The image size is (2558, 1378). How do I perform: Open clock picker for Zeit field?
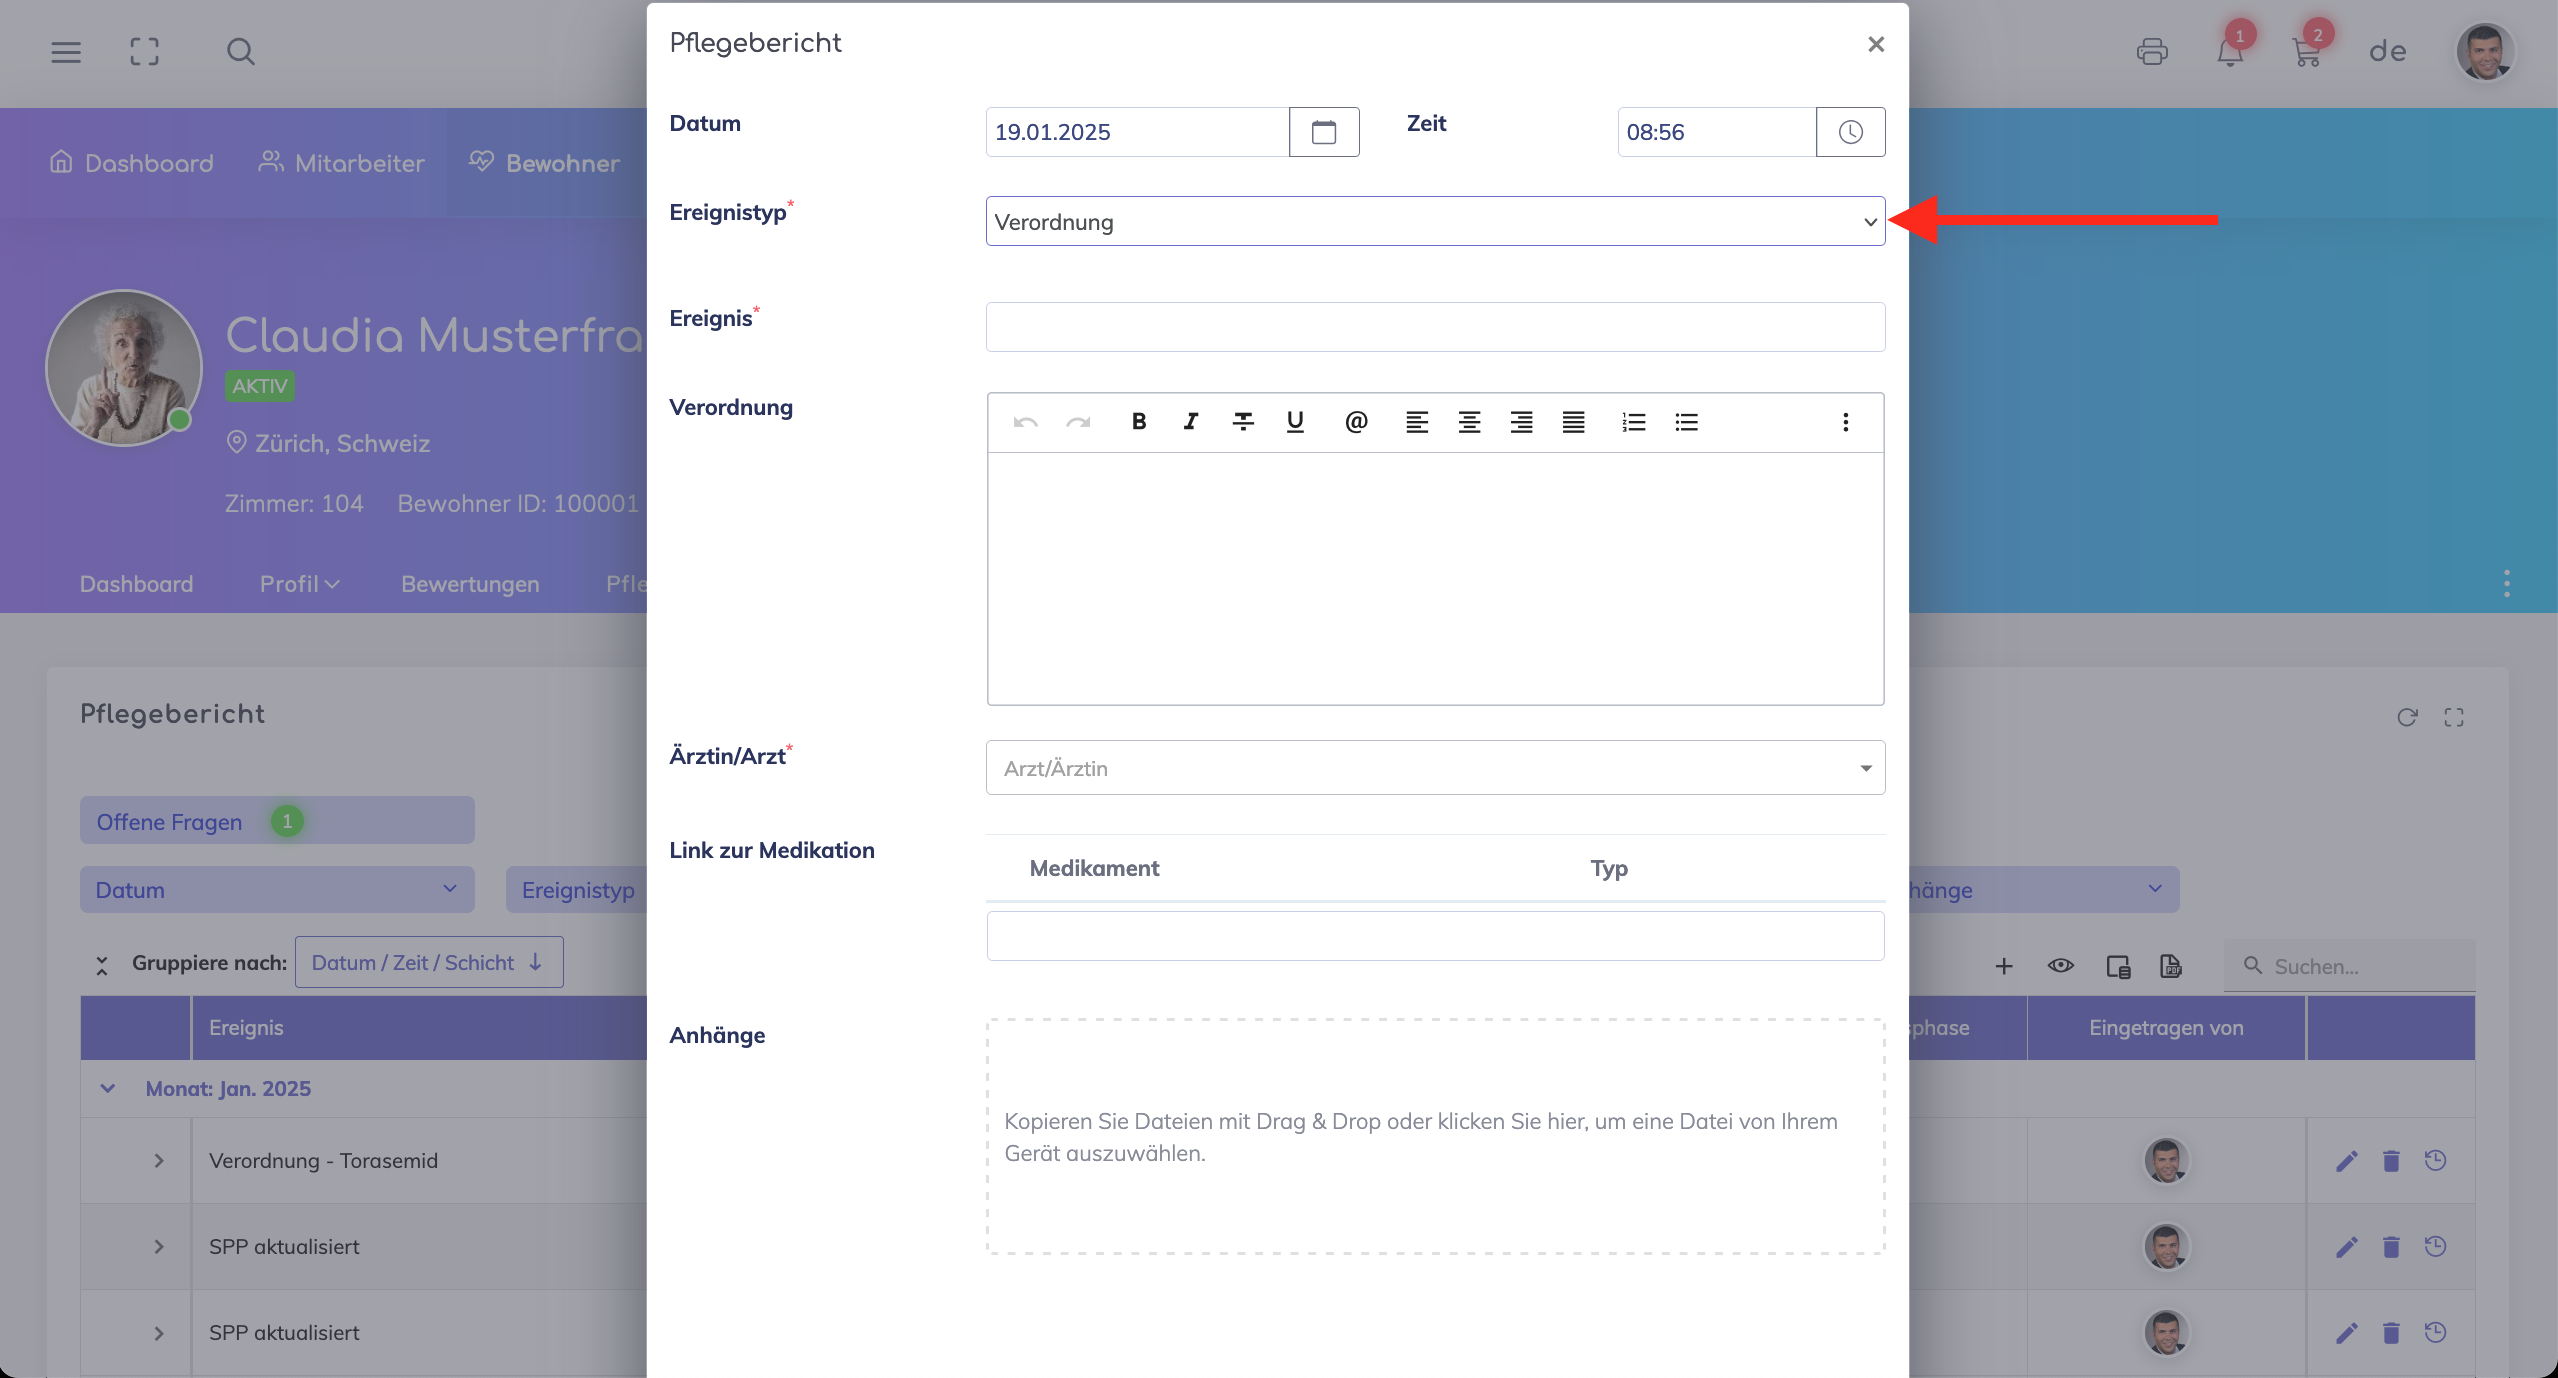1851,132
